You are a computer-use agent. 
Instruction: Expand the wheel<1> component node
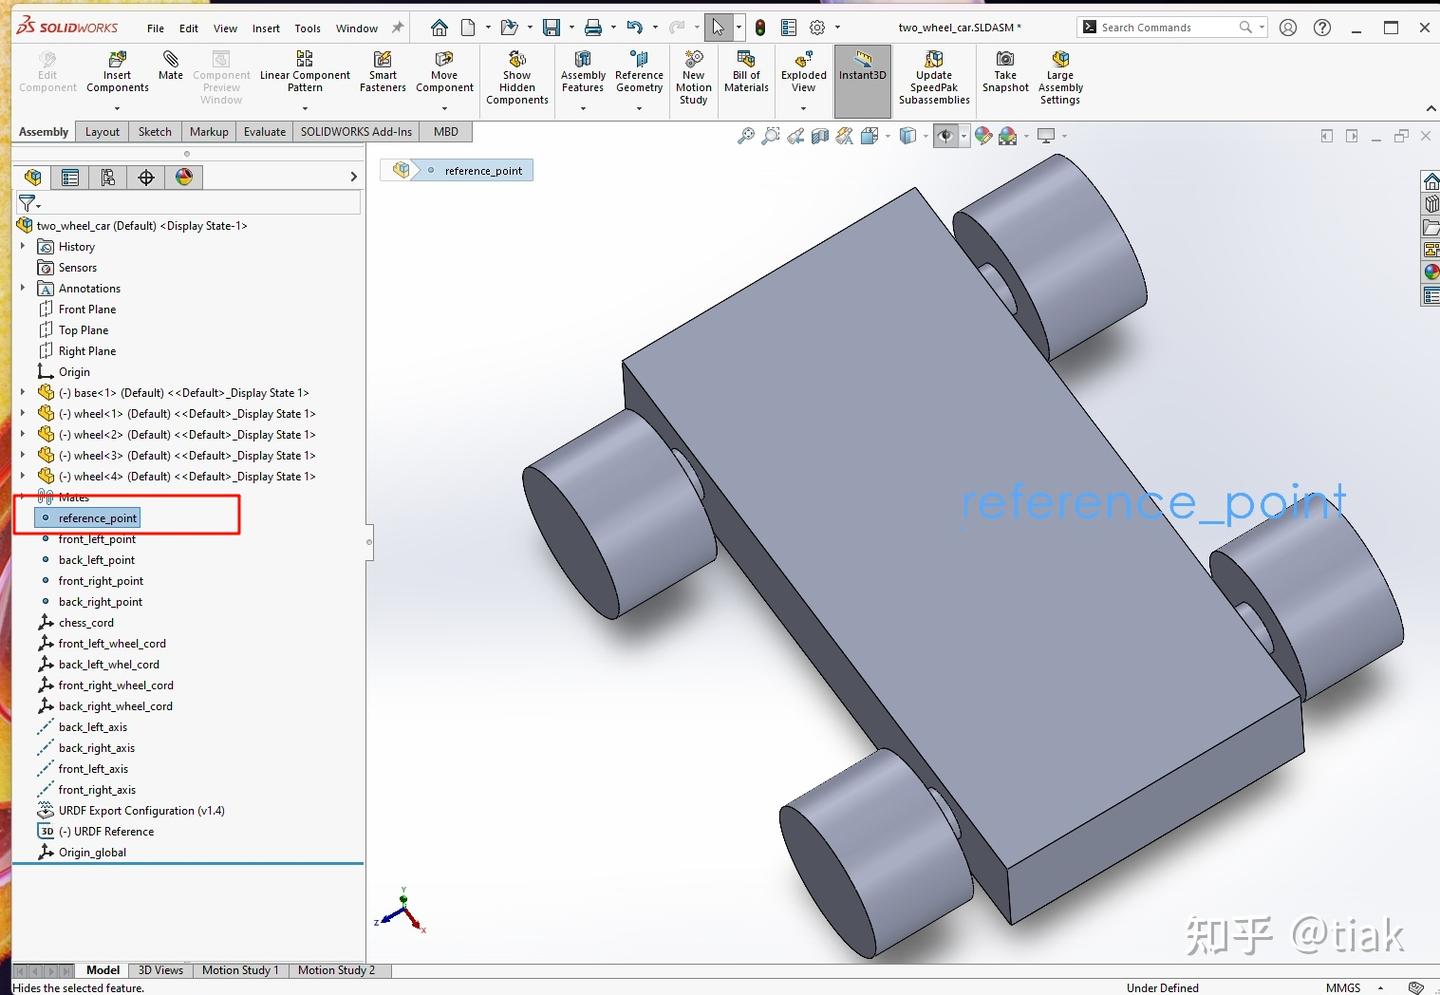tap(23, 413)
